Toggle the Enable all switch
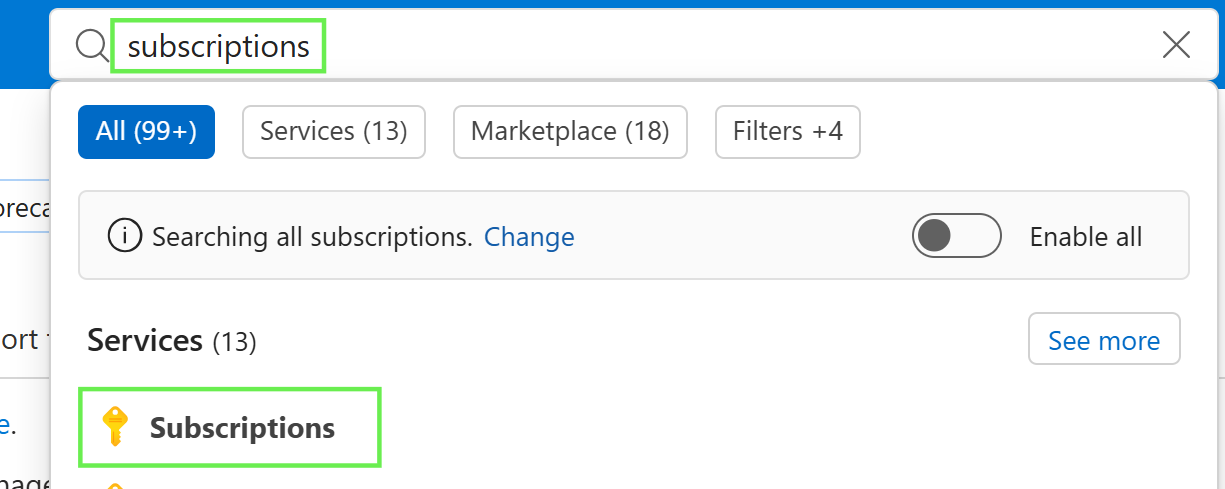 coord(957,236)
